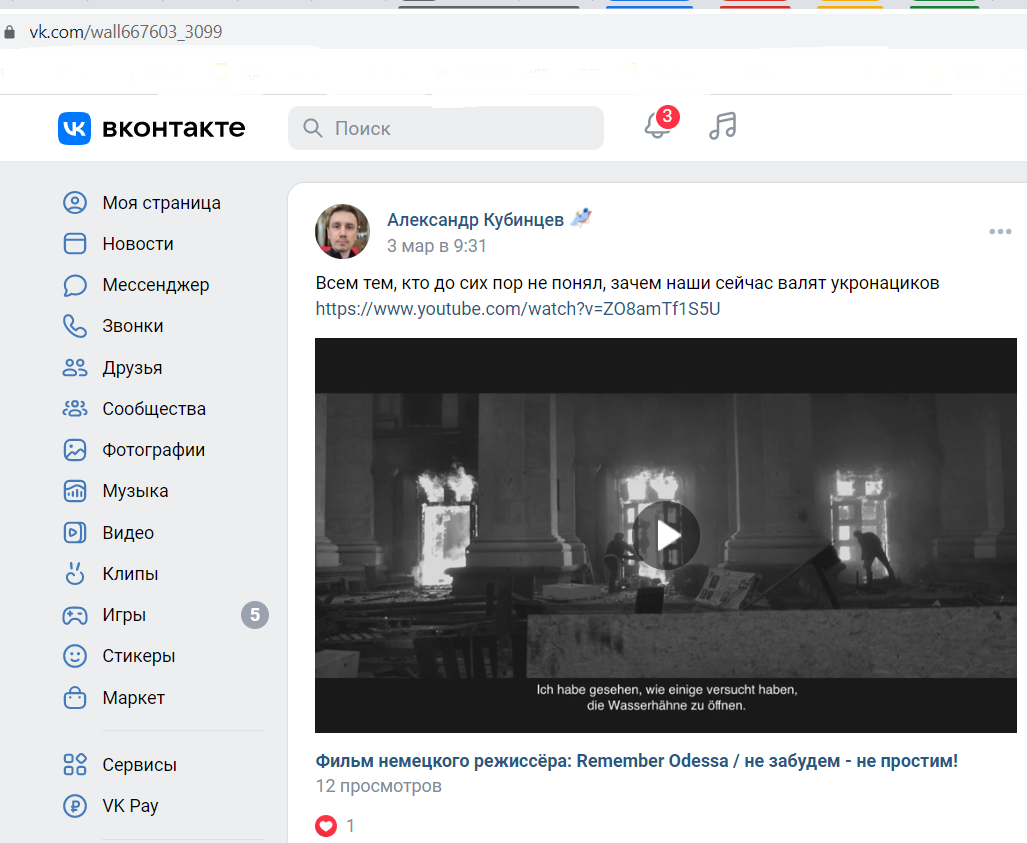Open VK Pay label
This screenshot has height=843, width=1027.
130,806
